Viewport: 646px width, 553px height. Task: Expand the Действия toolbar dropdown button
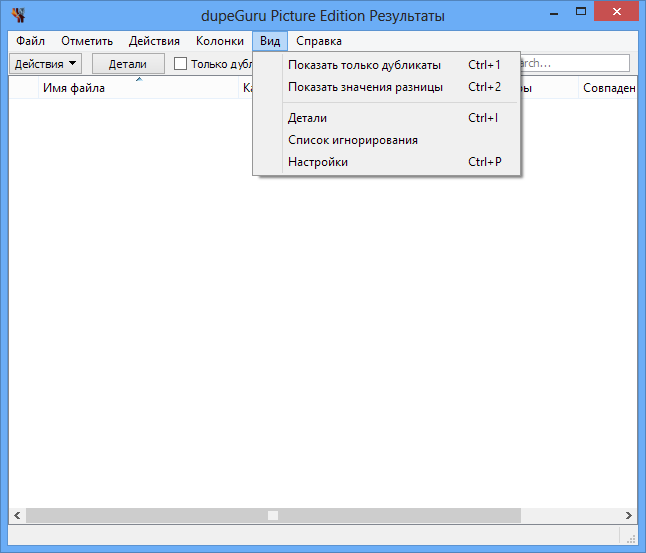coord(45,63)
